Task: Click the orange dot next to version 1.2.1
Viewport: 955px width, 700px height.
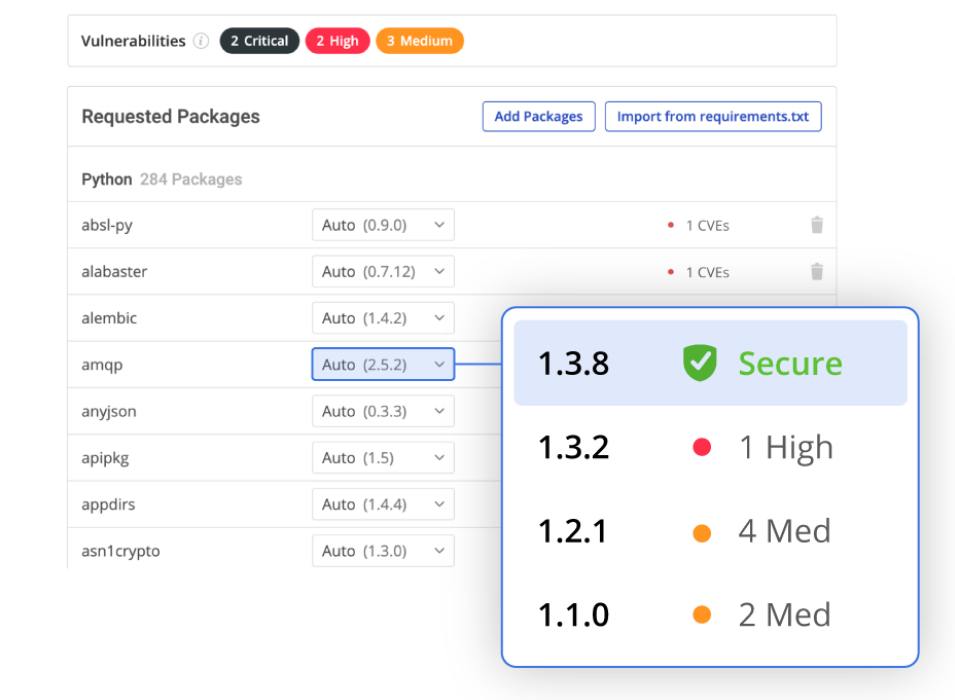Action: pos(702,531)
